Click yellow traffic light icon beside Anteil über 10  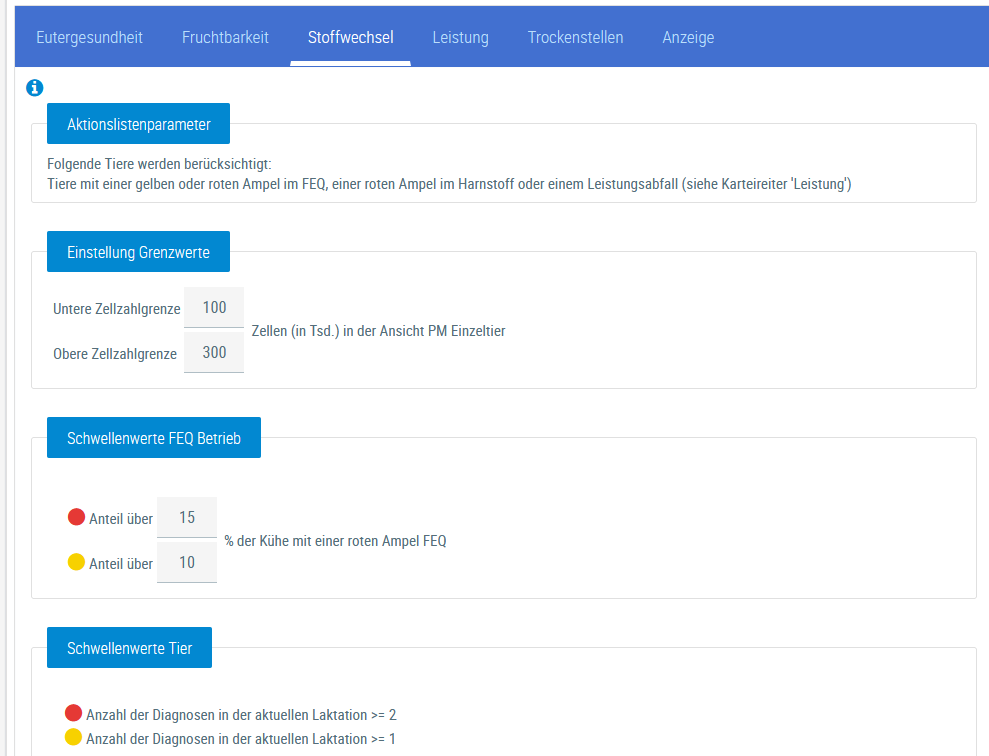[x=76, y=562]
